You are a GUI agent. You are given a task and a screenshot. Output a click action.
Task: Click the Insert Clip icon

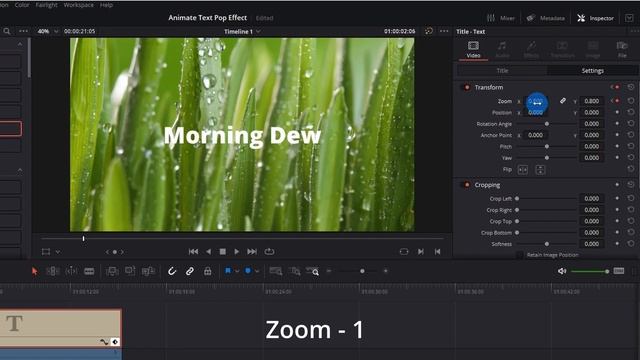click(112, 271)
